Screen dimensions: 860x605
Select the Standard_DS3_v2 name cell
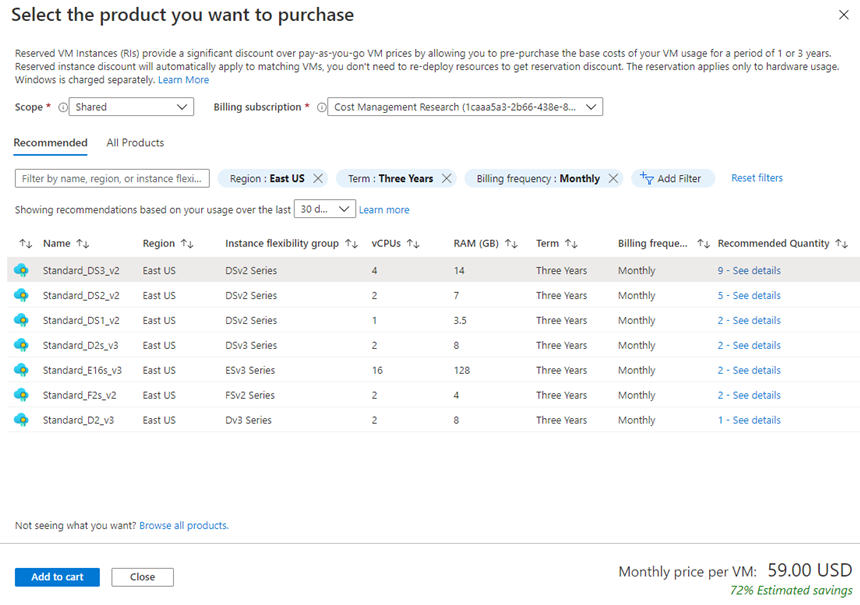pos(81,270)
